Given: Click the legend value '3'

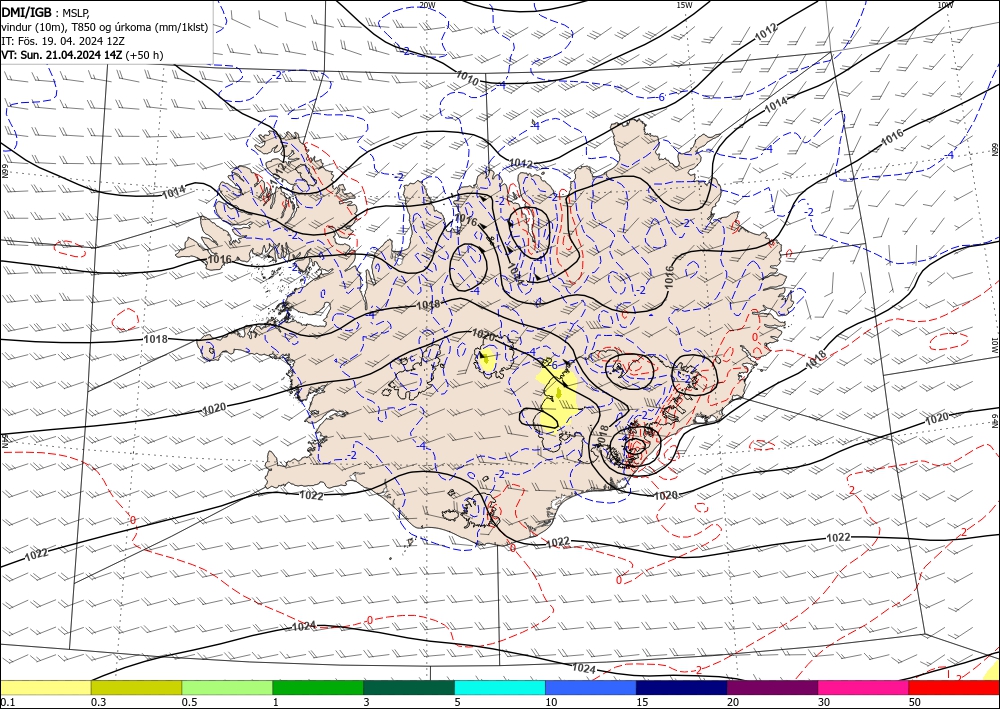Looking at the screenshot, I should coord(366,702).
